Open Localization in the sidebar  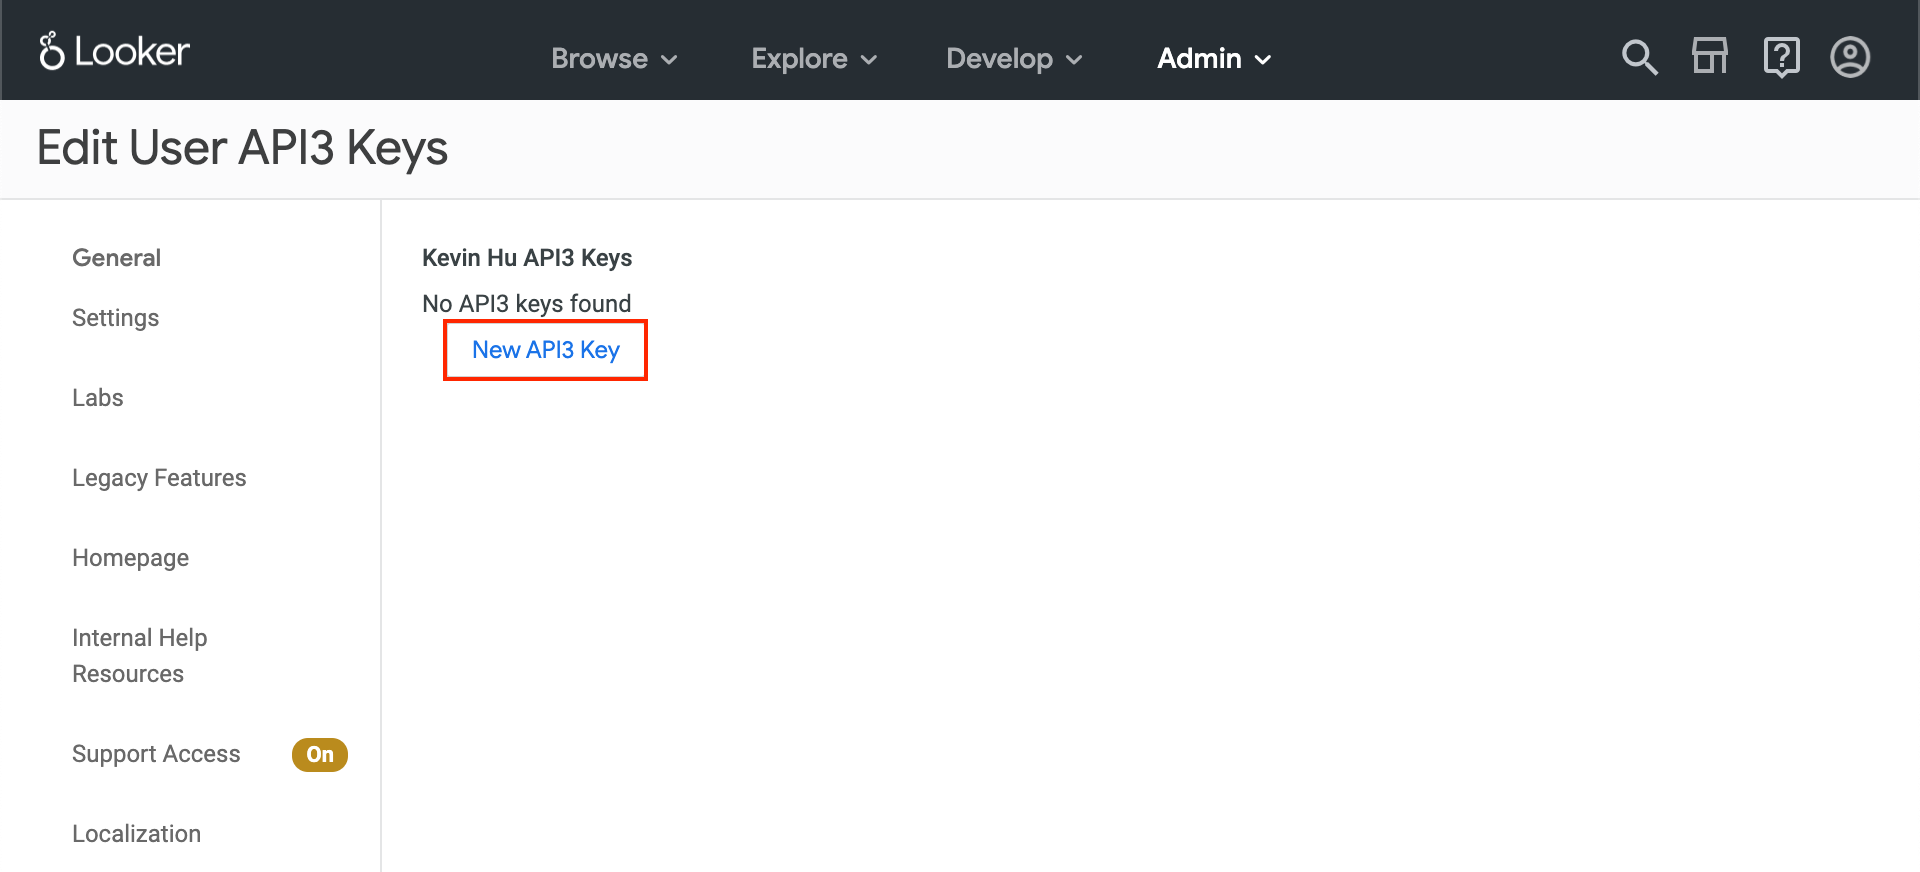click(x=137, y=834)
